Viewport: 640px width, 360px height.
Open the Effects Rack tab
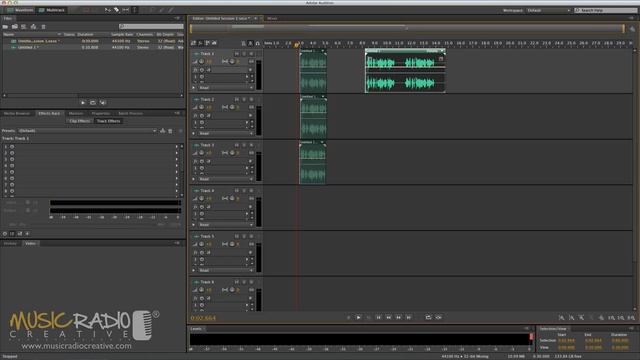click(x=49, y=113)
